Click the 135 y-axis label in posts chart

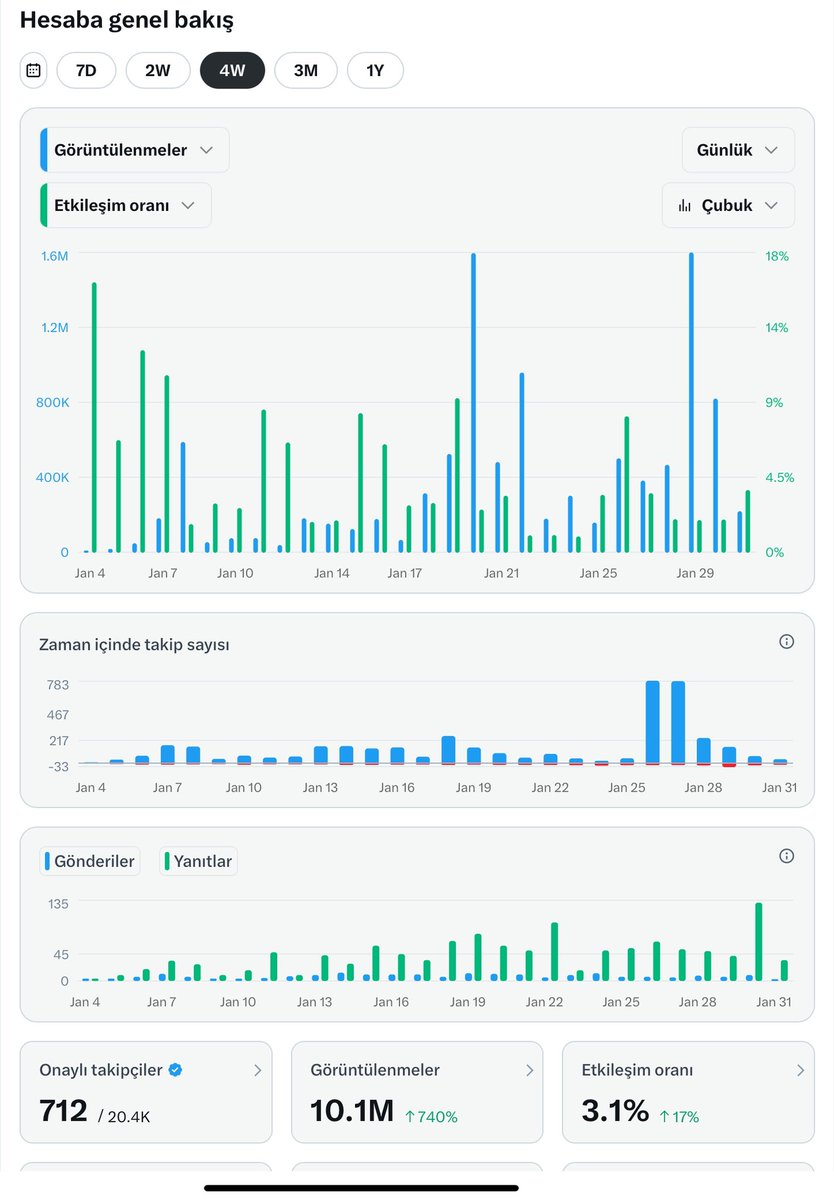57,903
